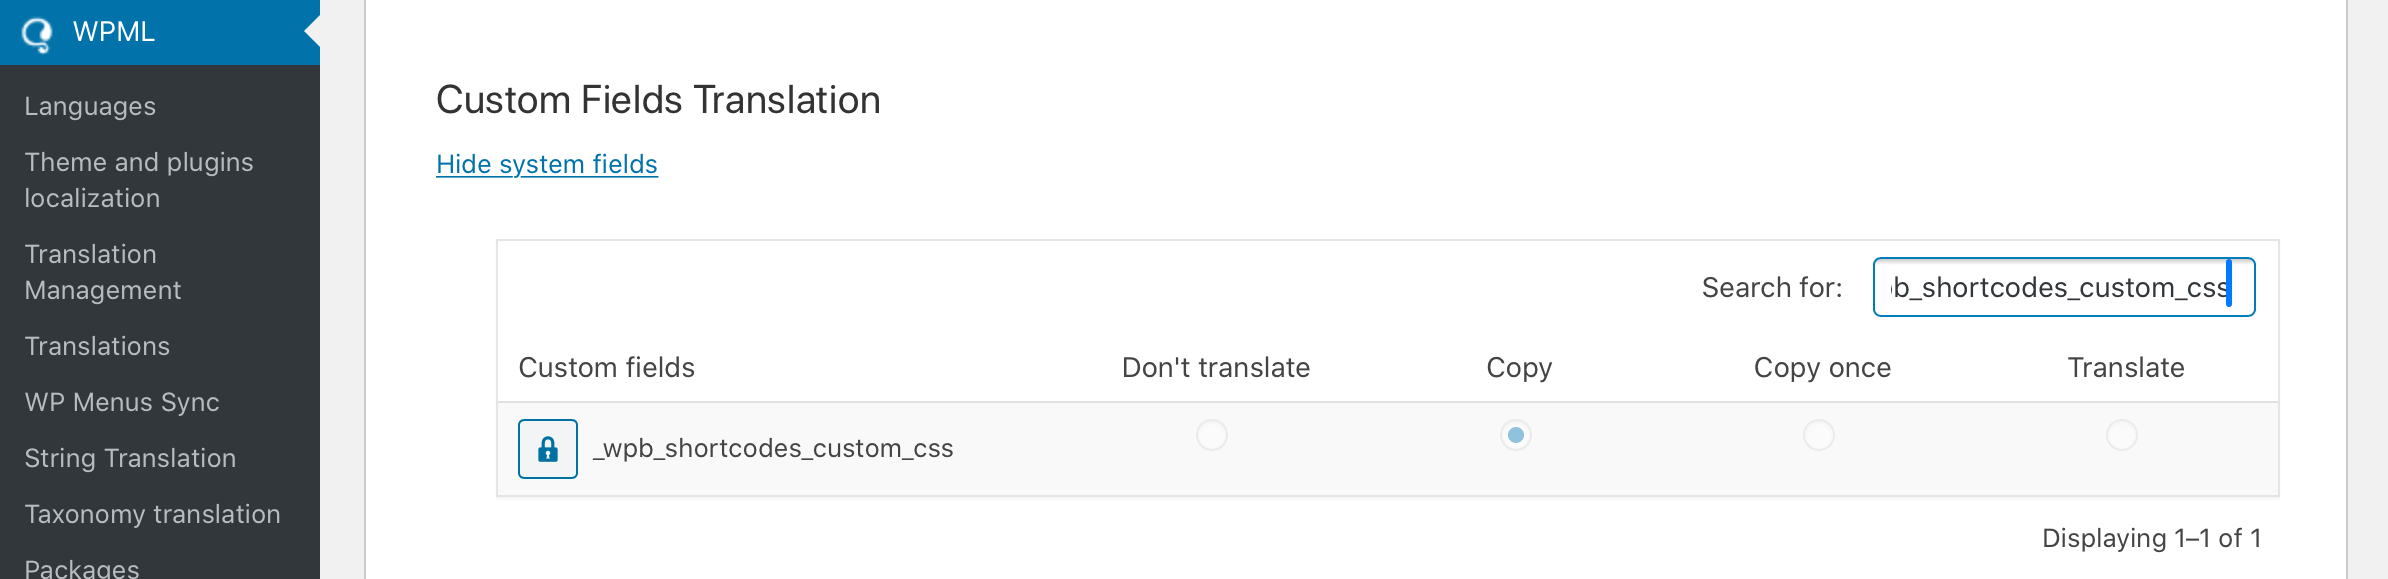
Task: Open Translation Management
Action: click(101, 271)
